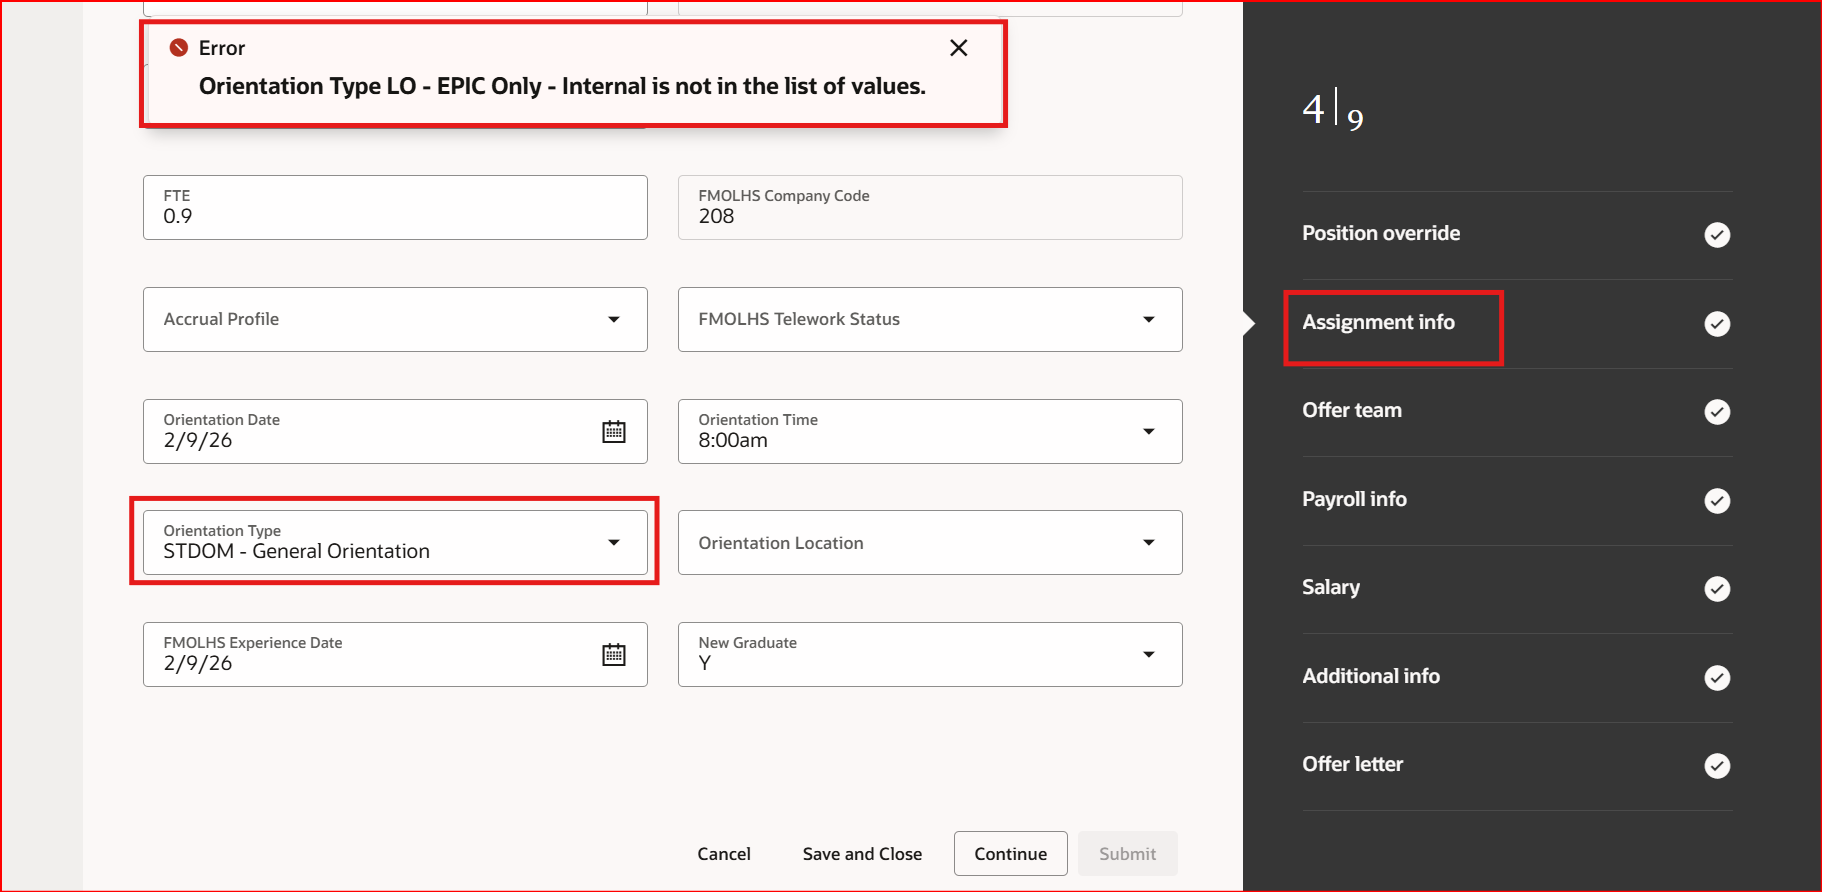Select the Assignment info step
Viewport: 1822px width, 892px height.
point(1378,322)
